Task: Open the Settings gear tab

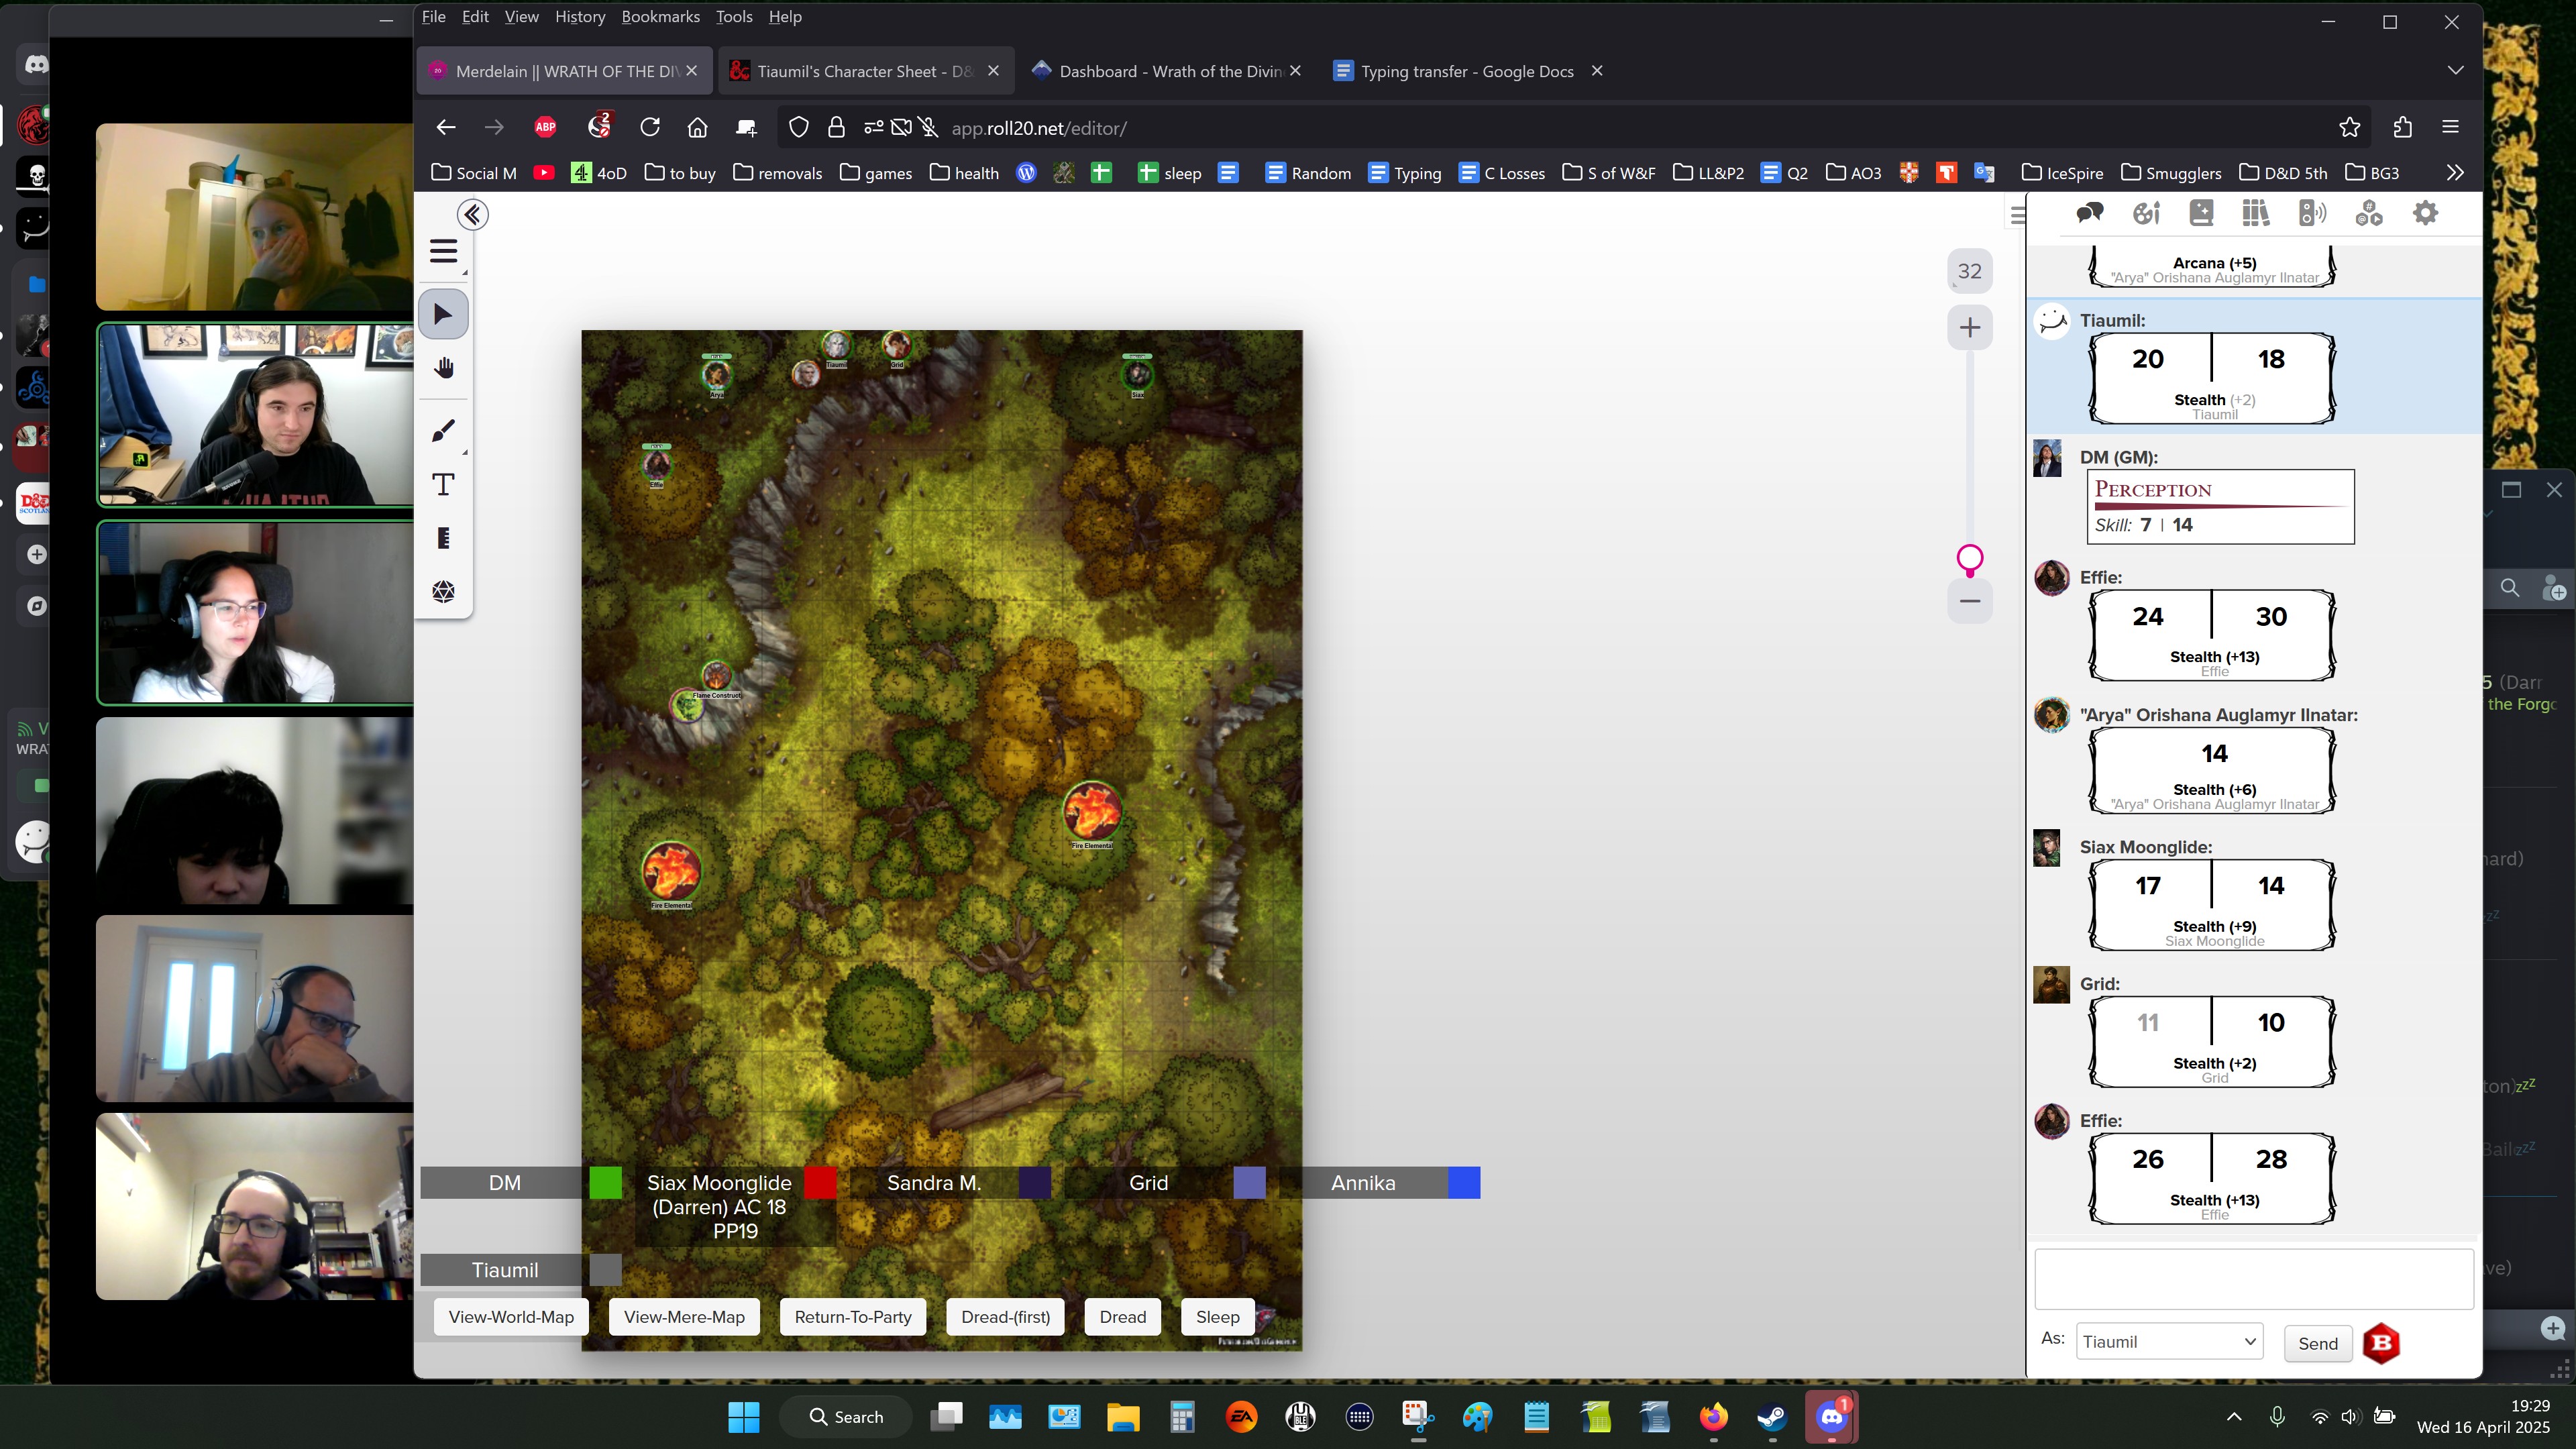Action: tap(2425, 213)
